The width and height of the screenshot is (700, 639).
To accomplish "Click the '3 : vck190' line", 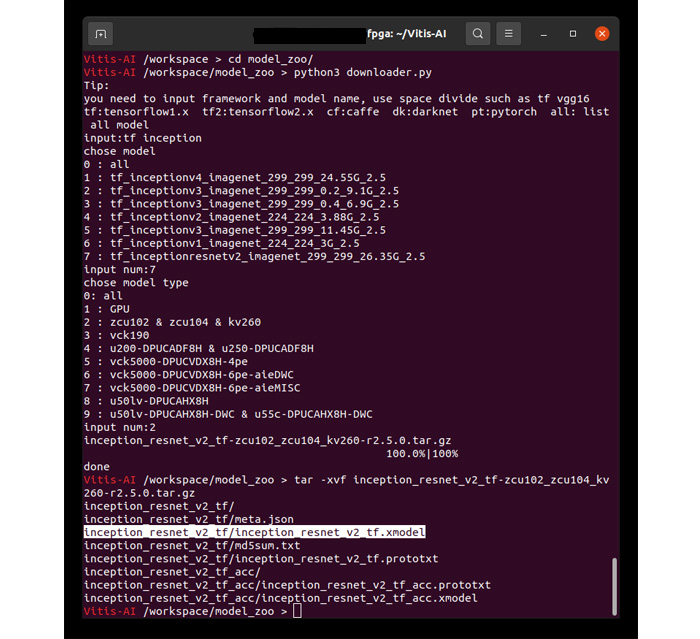I will pos(117,335).
